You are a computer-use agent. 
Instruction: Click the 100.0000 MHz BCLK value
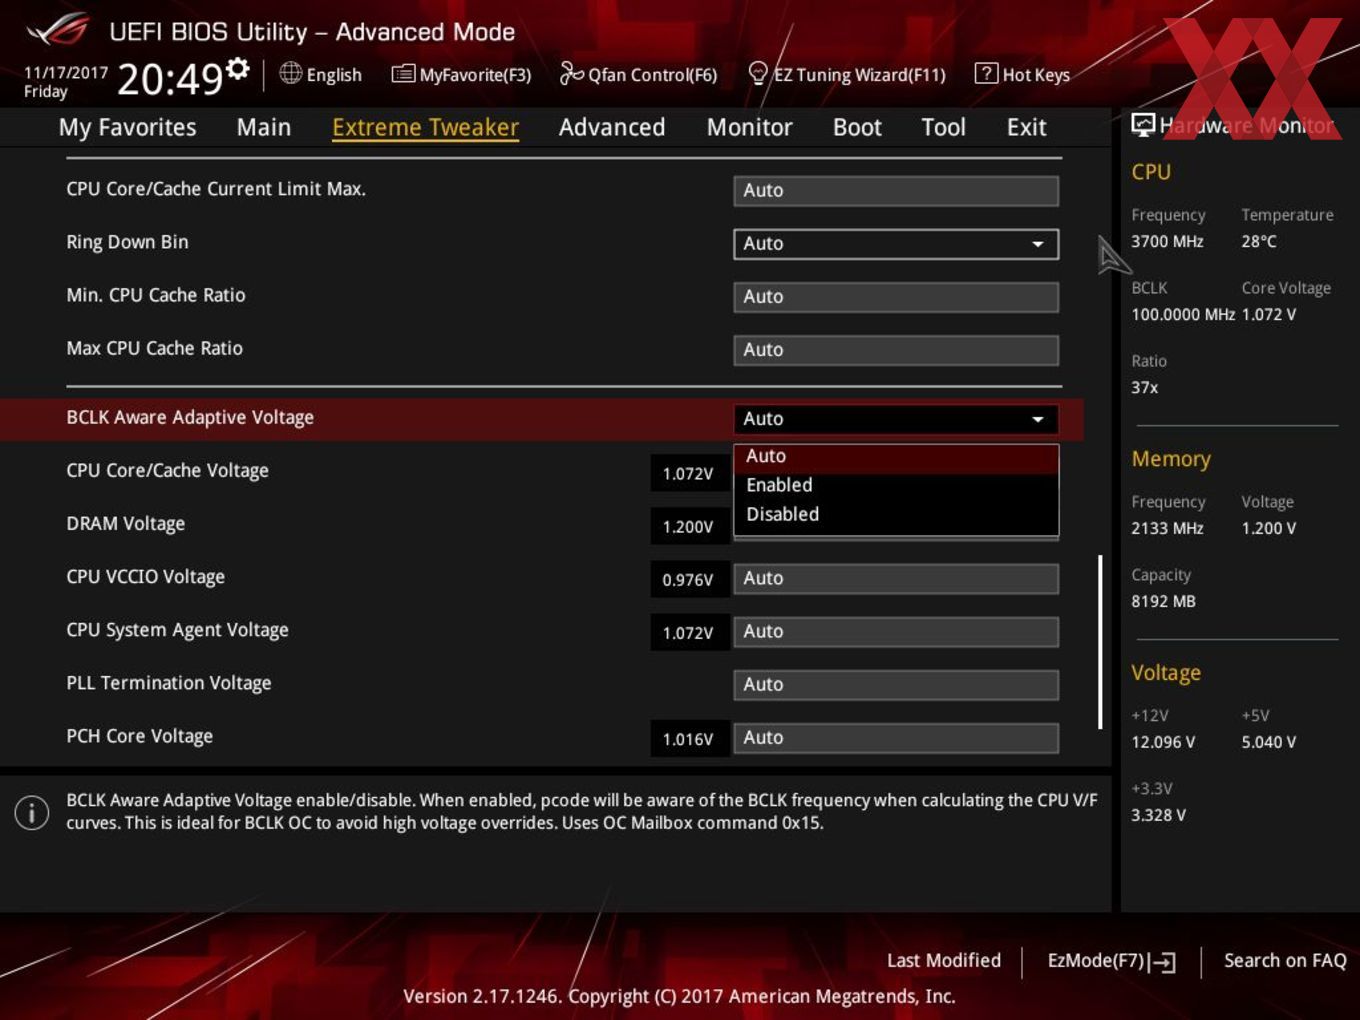tap(1183, 314)
